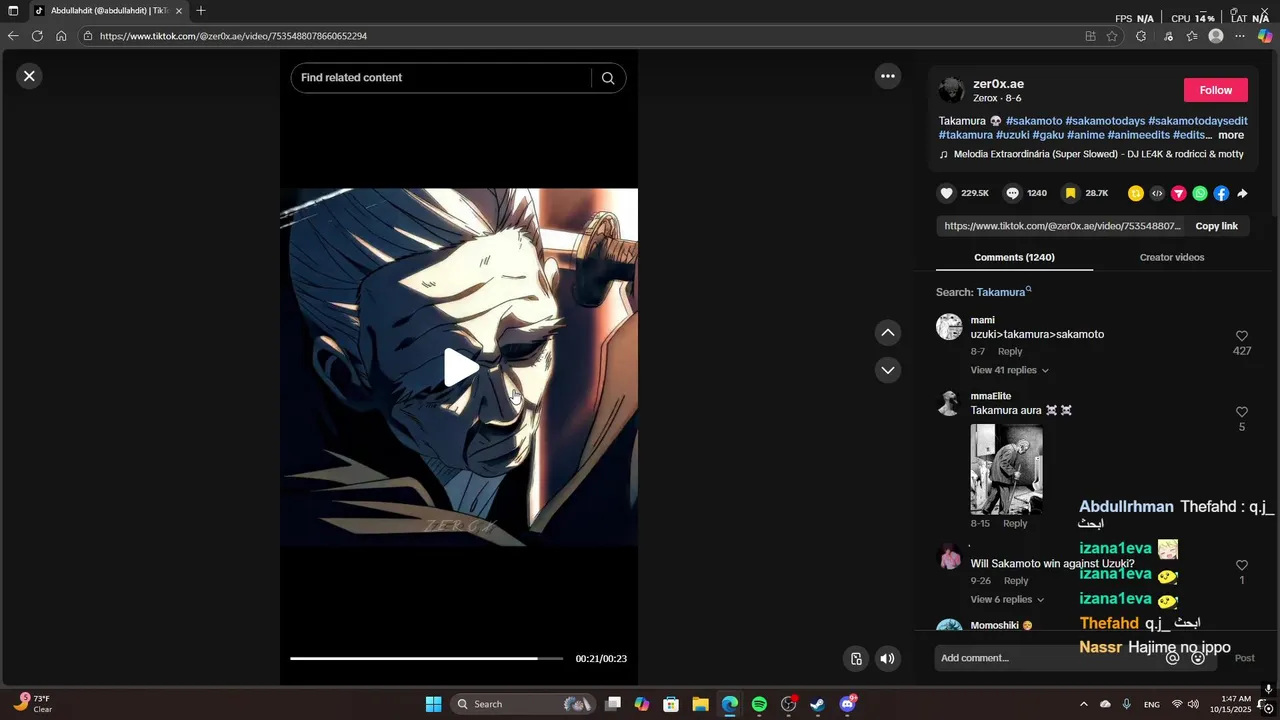
Task: Open more share options arrow
Action: [1242, 194]
